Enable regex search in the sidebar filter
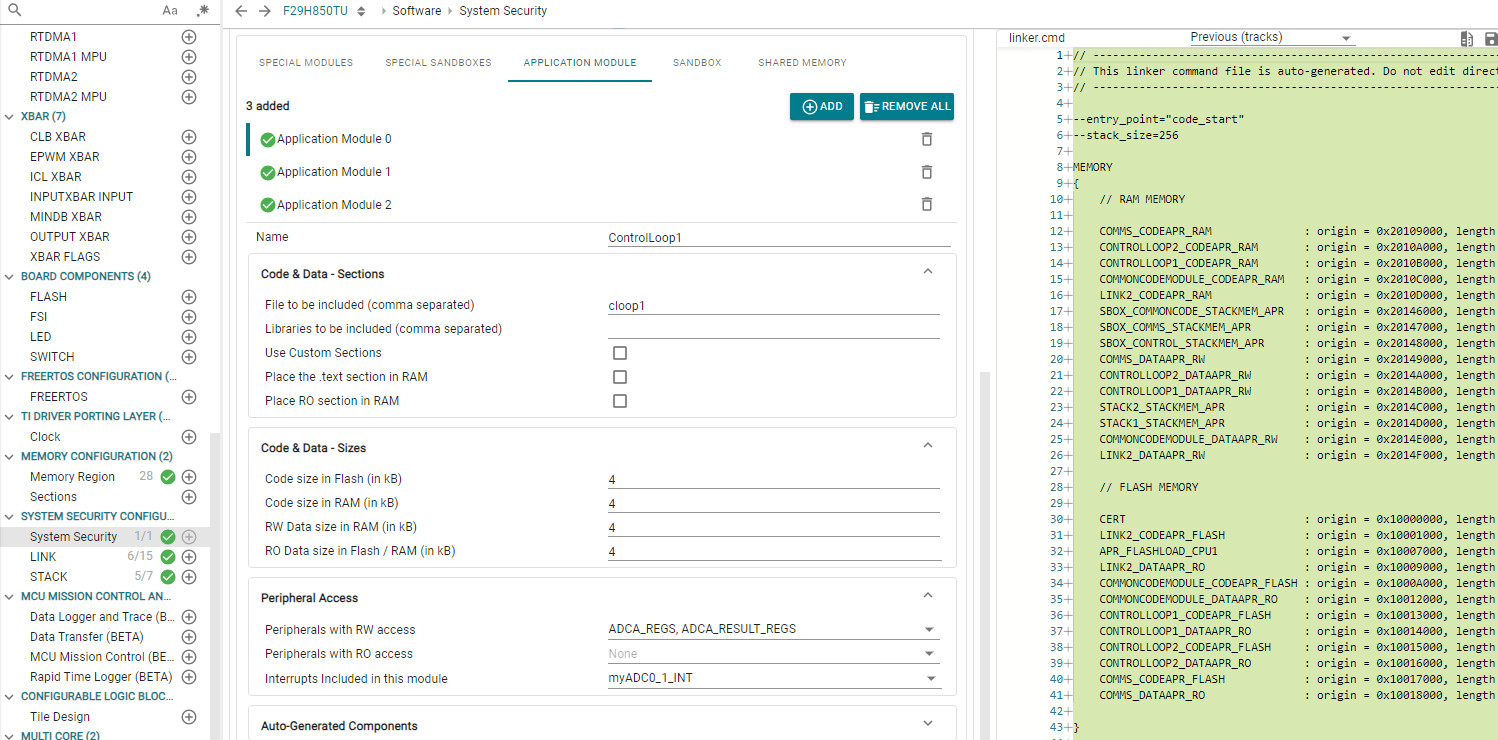 [203, 11]
